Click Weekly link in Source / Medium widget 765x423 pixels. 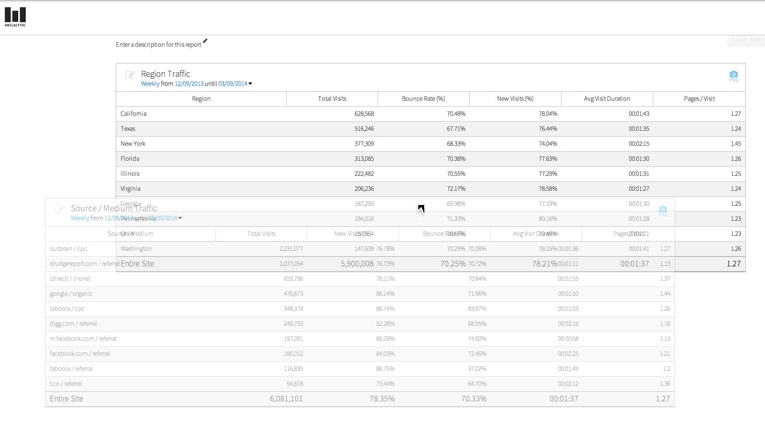click(79, 218)
